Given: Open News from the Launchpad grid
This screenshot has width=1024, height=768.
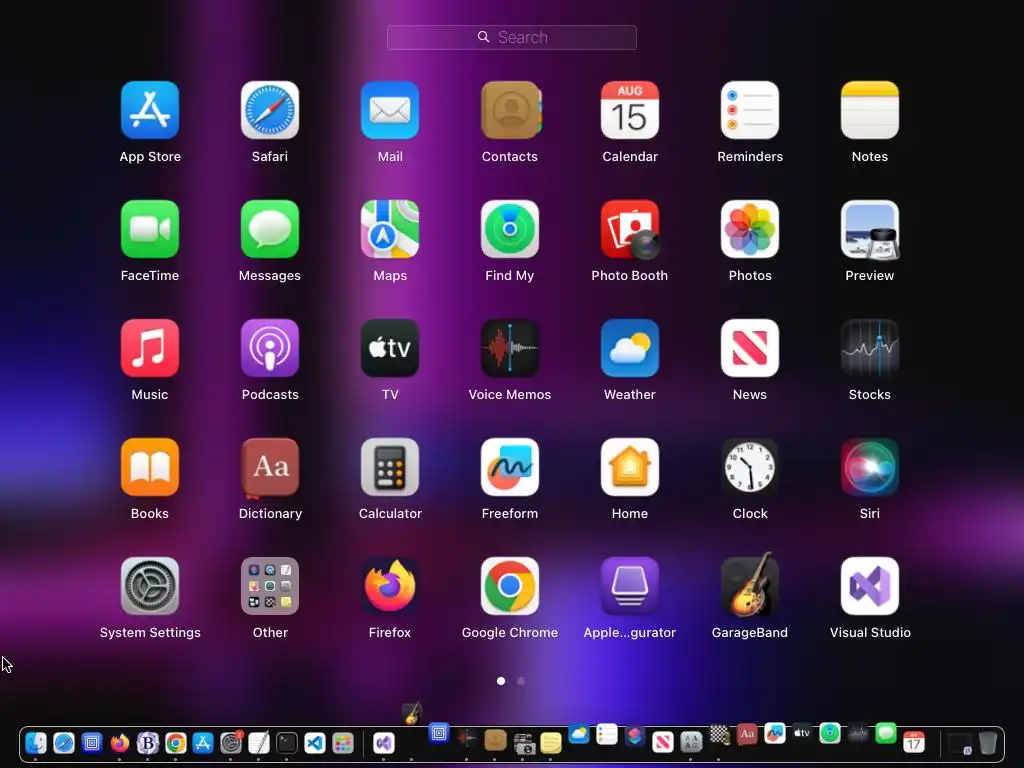Looking at the screenshot, I should (x=750, y=348).
